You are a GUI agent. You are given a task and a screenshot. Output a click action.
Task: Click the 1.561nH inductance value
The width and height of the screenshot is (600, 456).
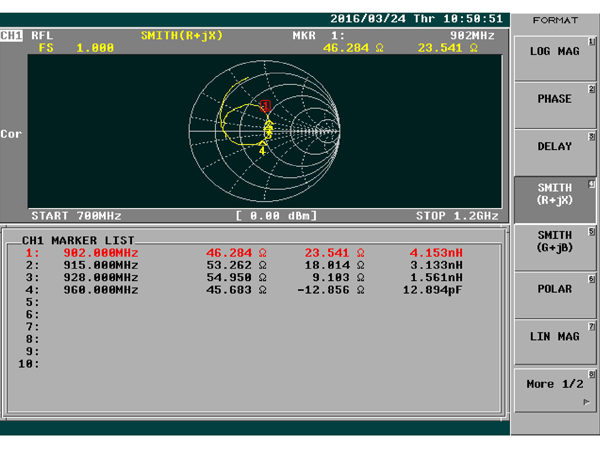(x=436, y=277)
